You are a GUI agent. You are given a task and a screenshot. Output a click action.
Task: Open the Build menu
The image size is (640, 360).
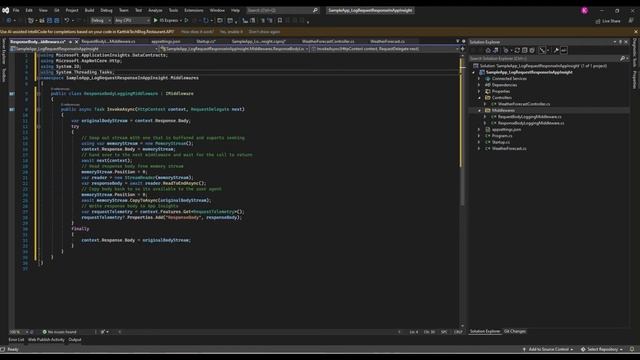(x=89, y=10)
